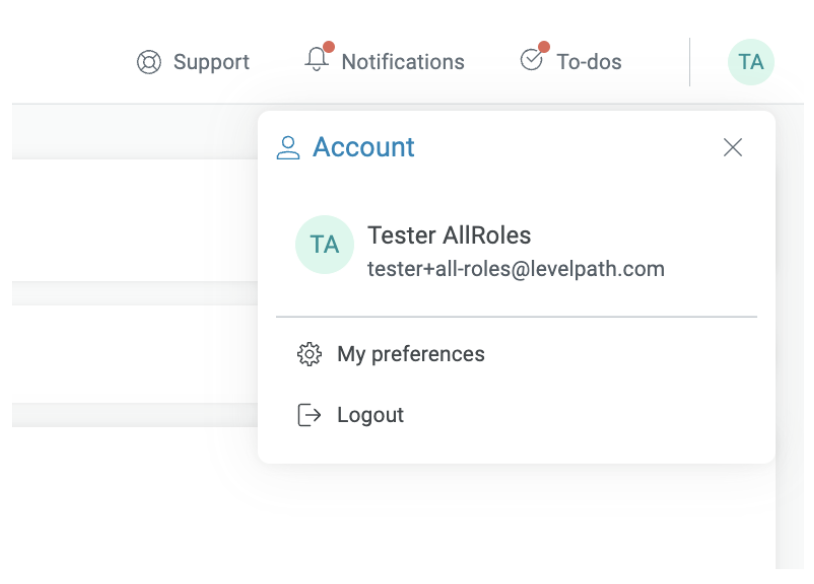
Task: Open the To-dos checkmark icon
Action: pyautogui.click(x=531, y=60)
